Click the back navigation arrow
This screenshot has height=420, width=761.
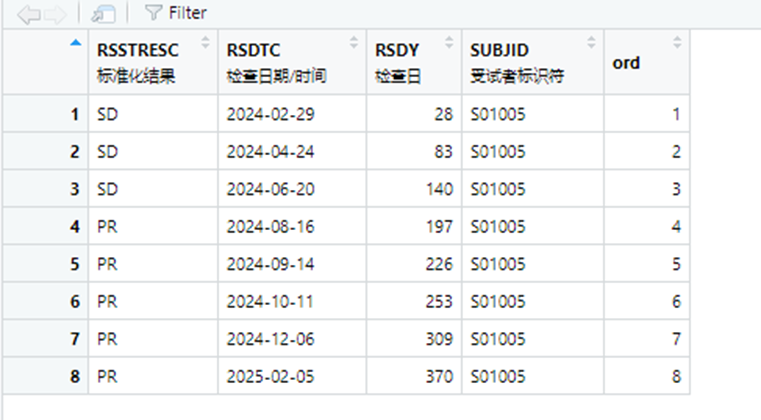click(x=29, y=13)
